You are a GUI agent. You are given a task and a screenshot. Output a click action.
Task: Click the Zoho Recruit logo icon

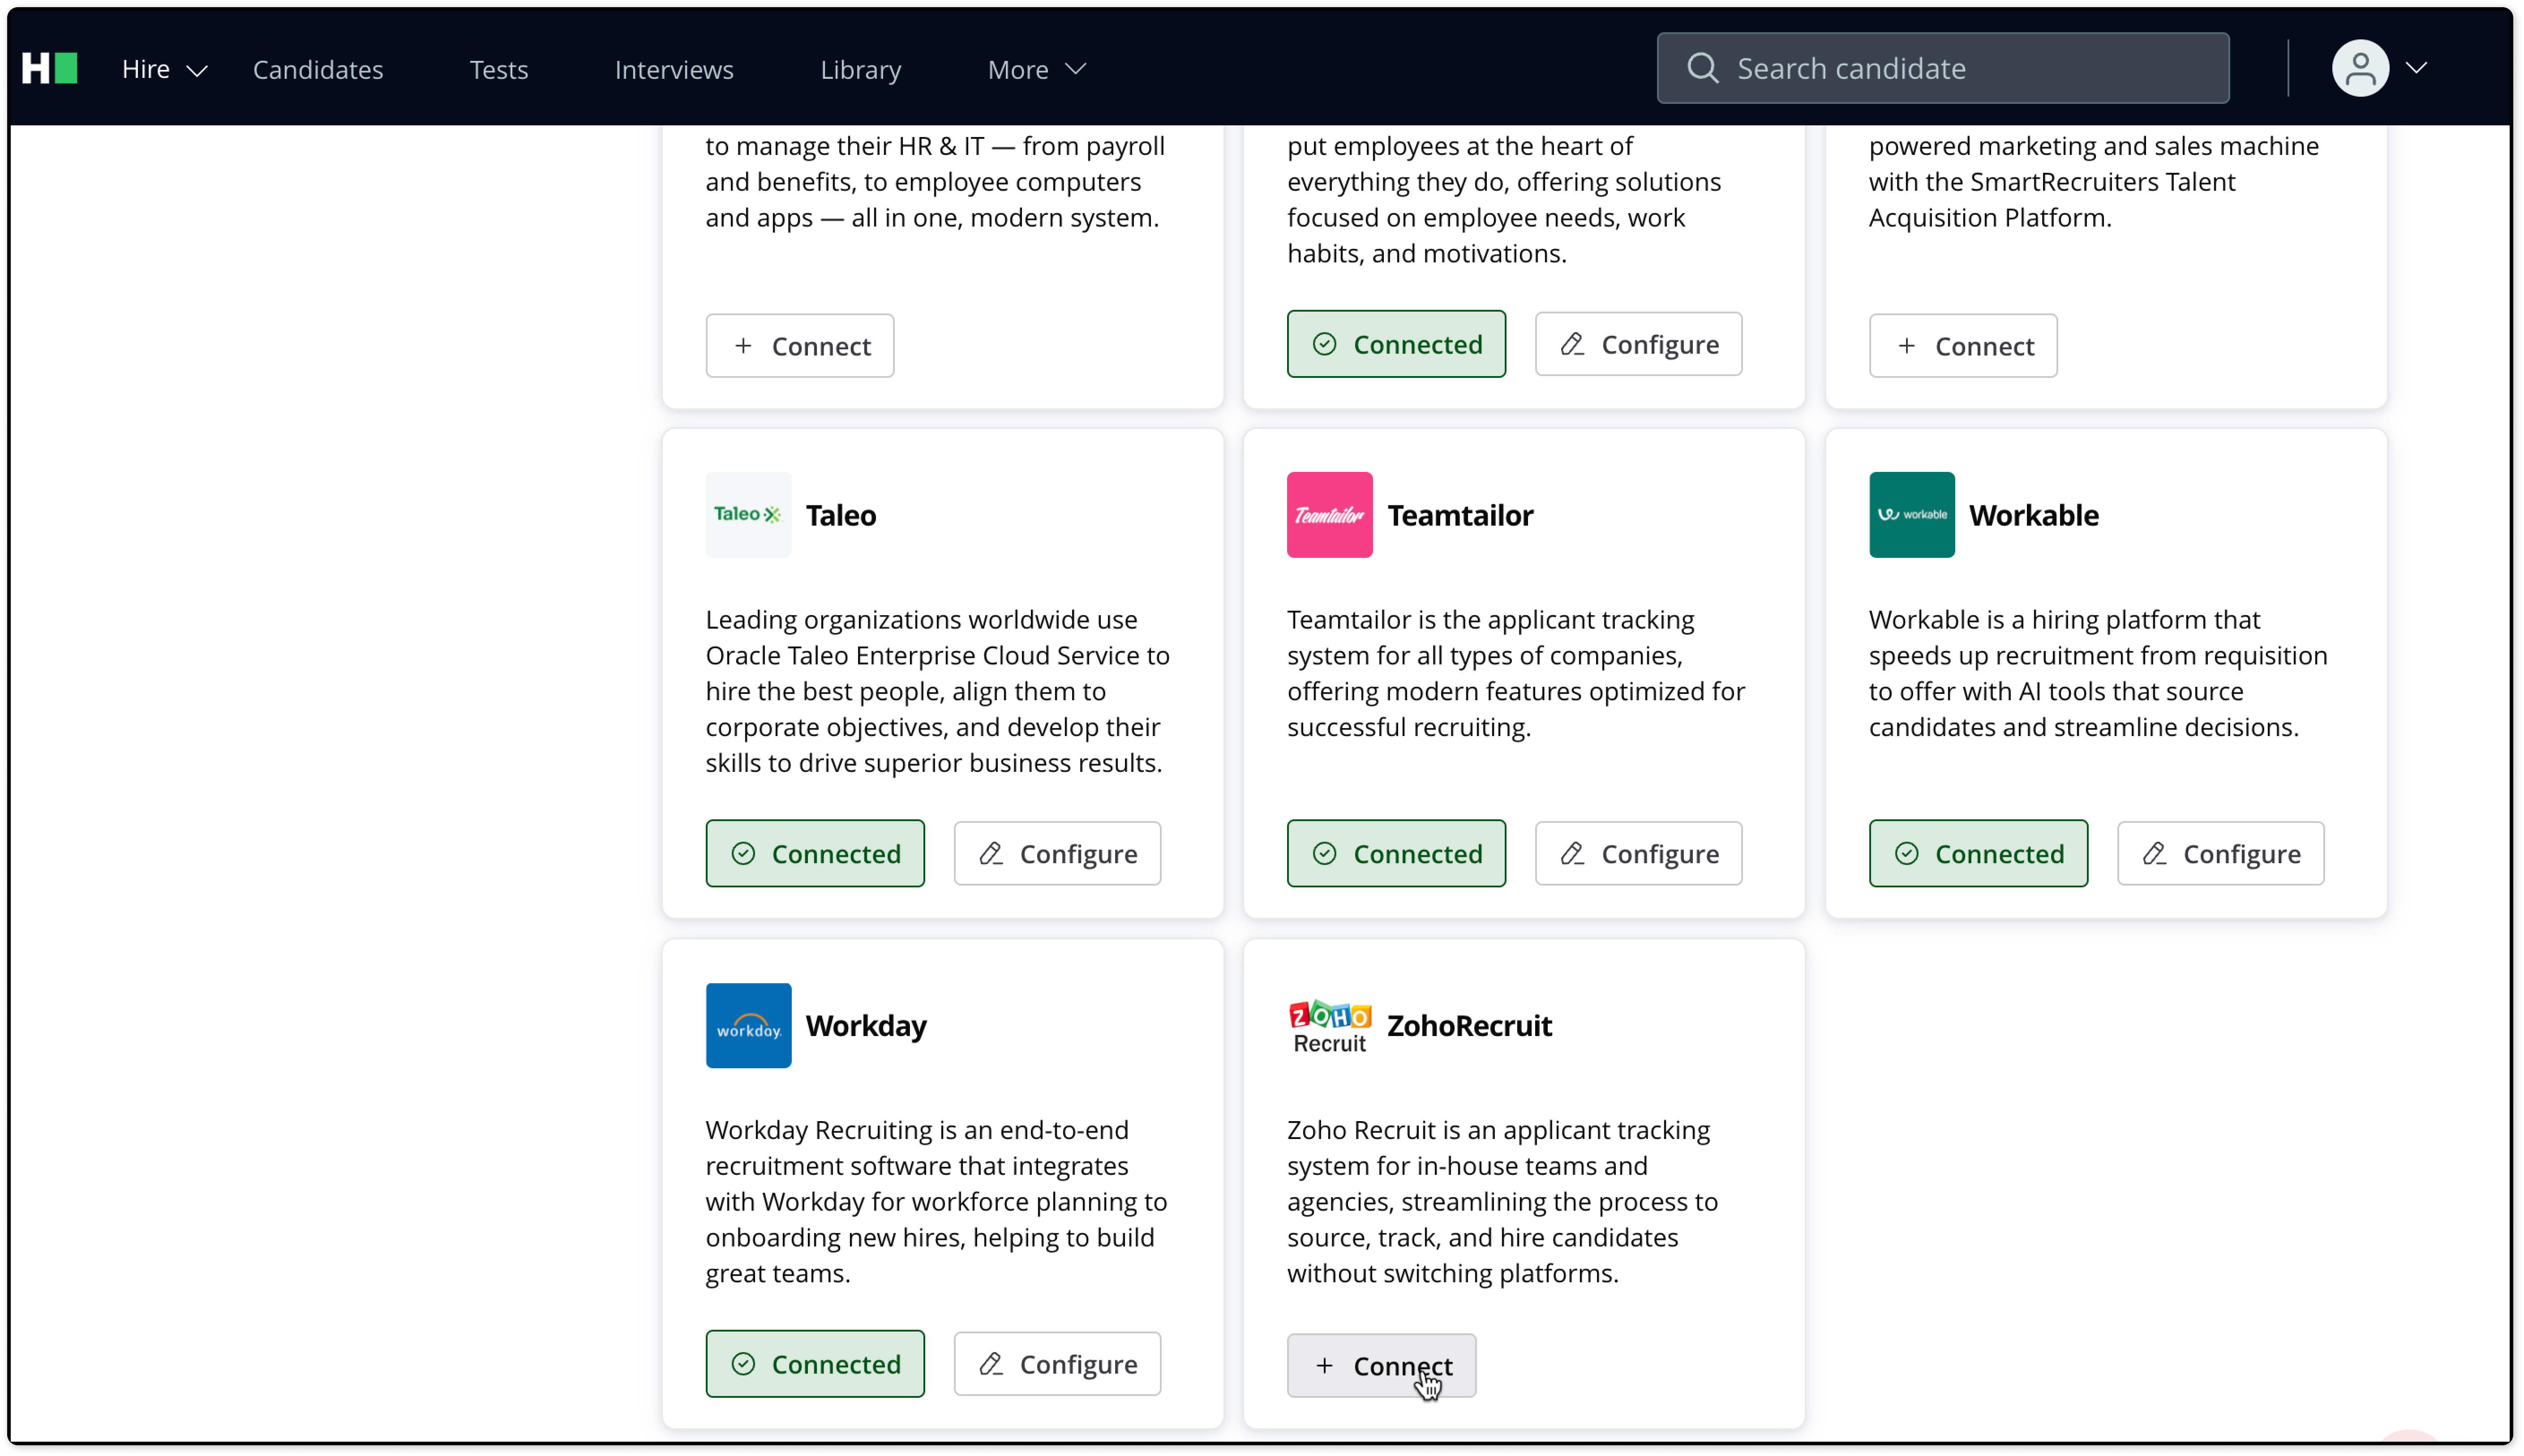click(1329, 1025)
